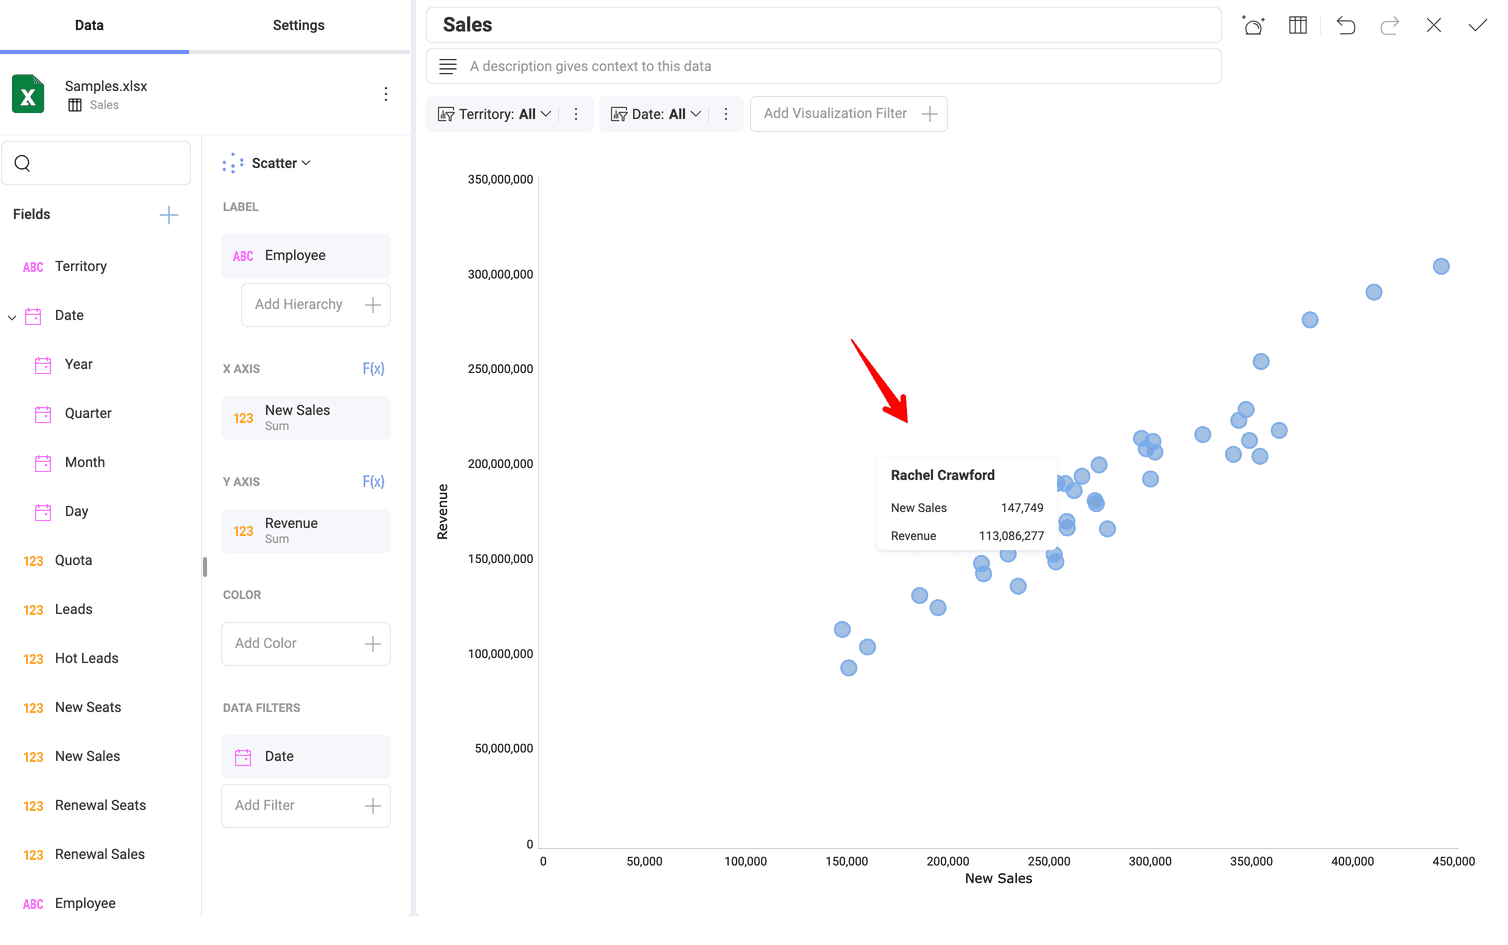
Task: Click the description input field
Action: click(x=824, y=66)
